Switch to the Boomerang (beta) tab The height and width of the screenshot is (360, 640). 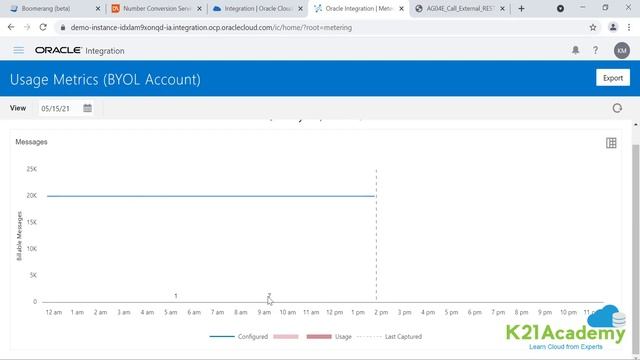pos(46,8)
